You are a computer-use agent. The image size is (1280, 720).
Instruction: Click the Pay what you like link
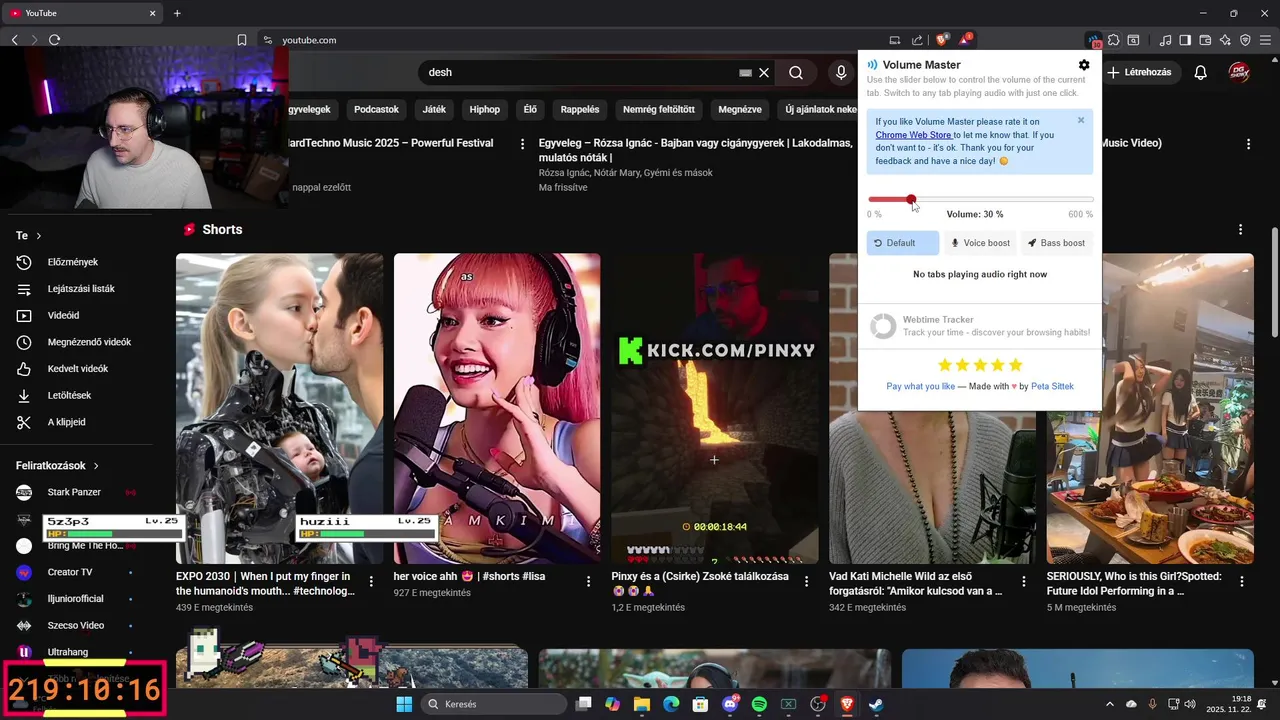[x=920, y=386]
